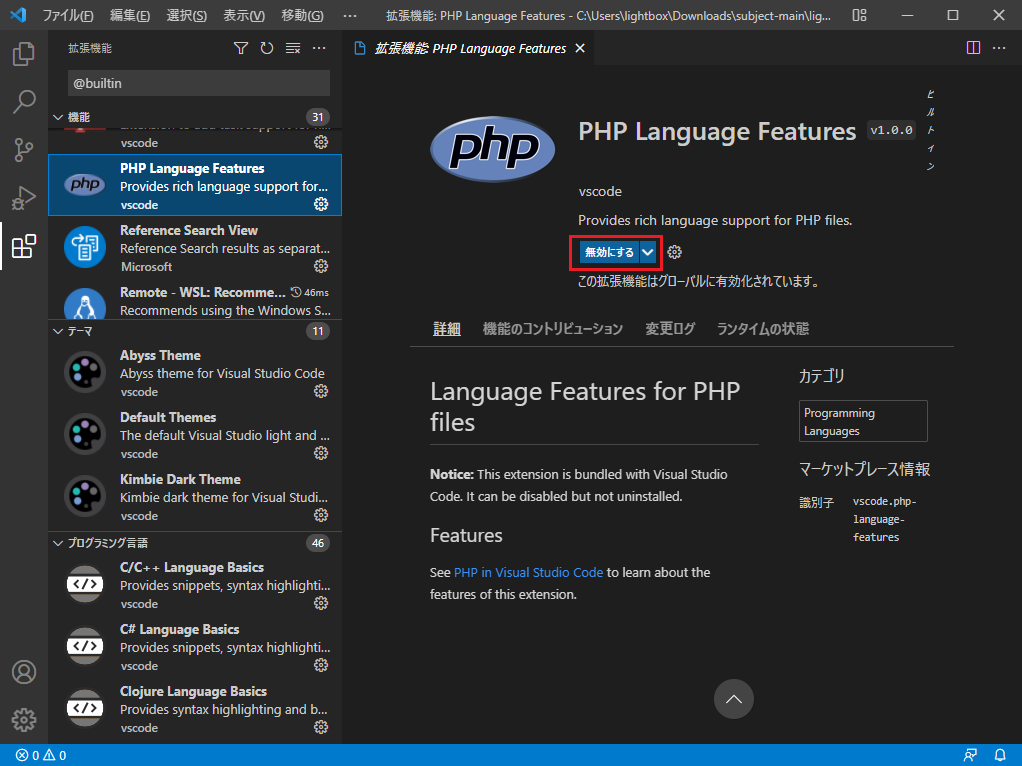Click the Manage gear at bottom of activity bar
This screenshot has height=766, width=1022.
coord(24,719)
